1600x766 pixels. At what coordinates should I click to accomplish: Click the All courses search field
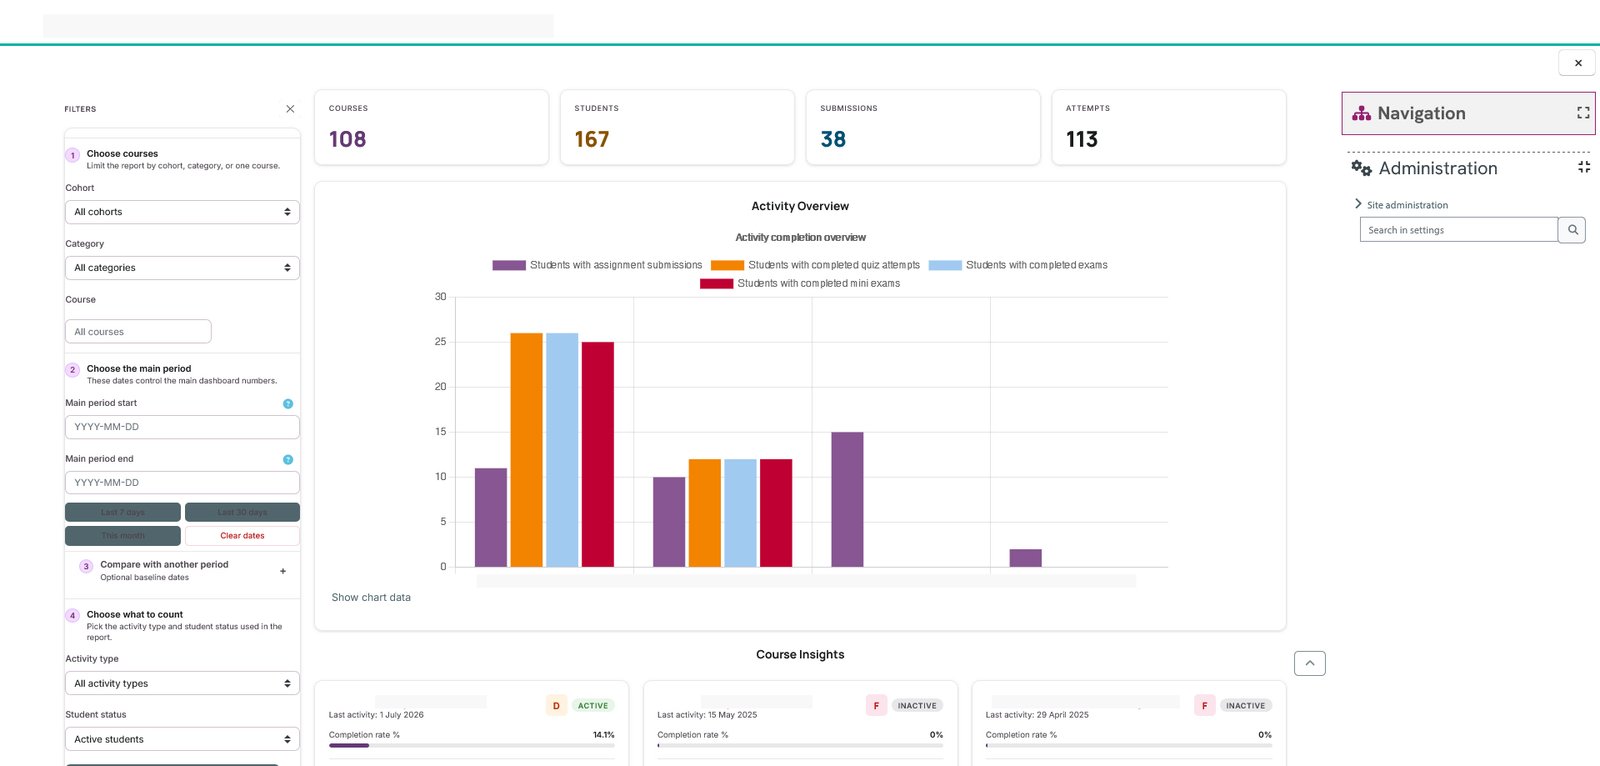point(138,332)
